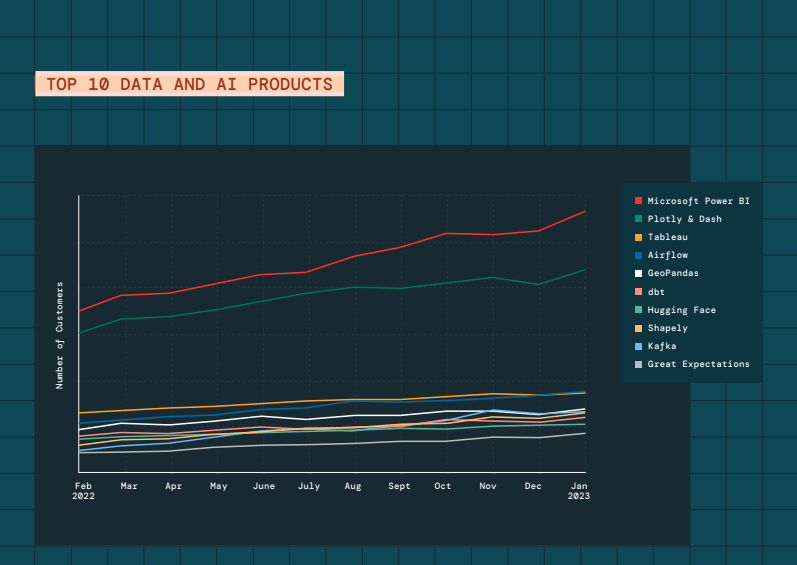
Task: Click the "Nov" month axis label
Action: click(x=488, y=486)
